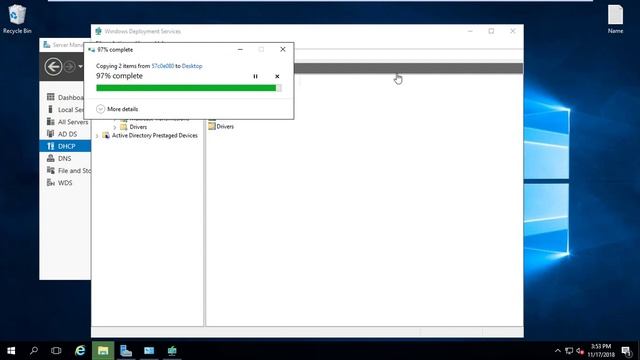Click the Windows Deployment Services title icon
Screen dimensions: 640x360
pos(98,31)
